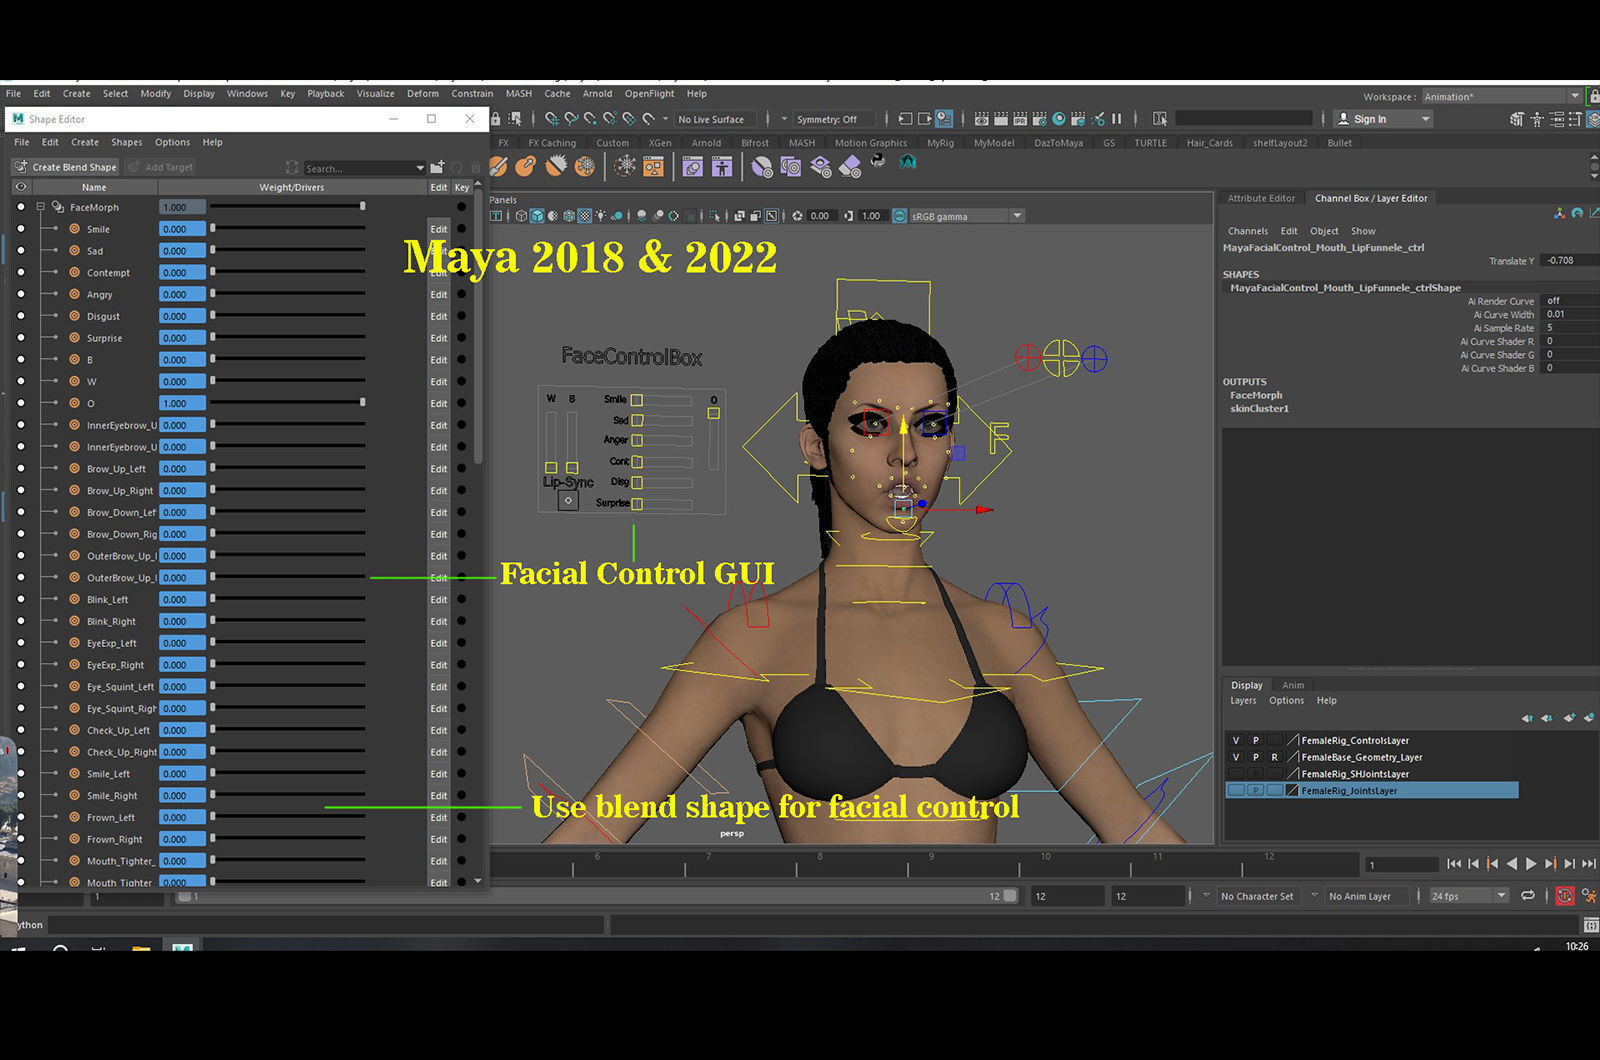1600x1060 pixels.
Task: Click the color management sRGB icon
Action: (x=899, y=216)
